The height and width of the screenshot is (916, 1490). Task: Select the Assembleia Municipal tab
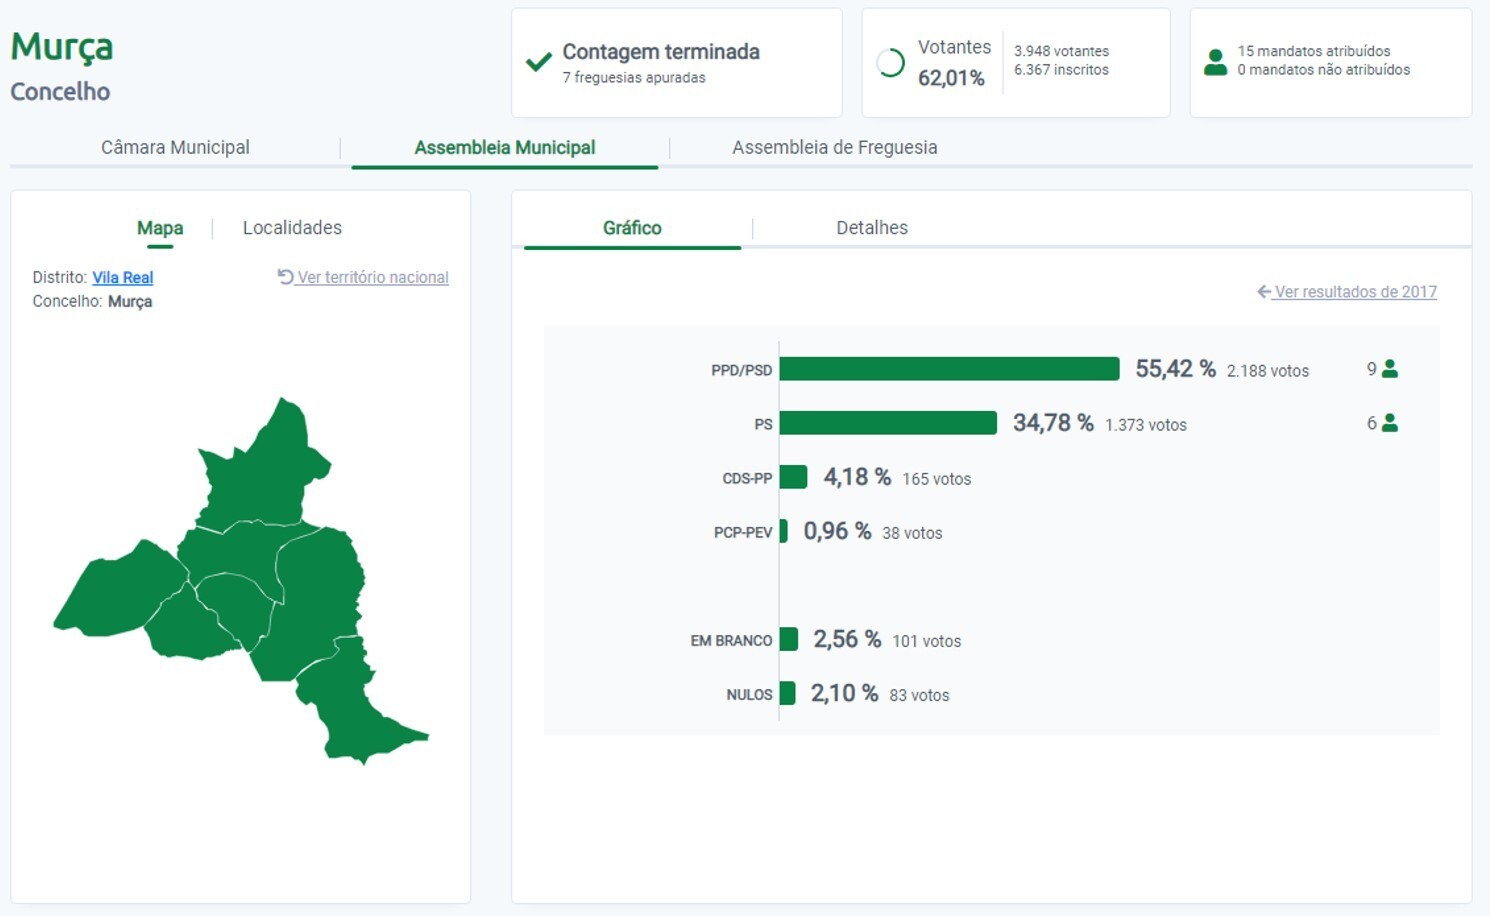(504, 147)
